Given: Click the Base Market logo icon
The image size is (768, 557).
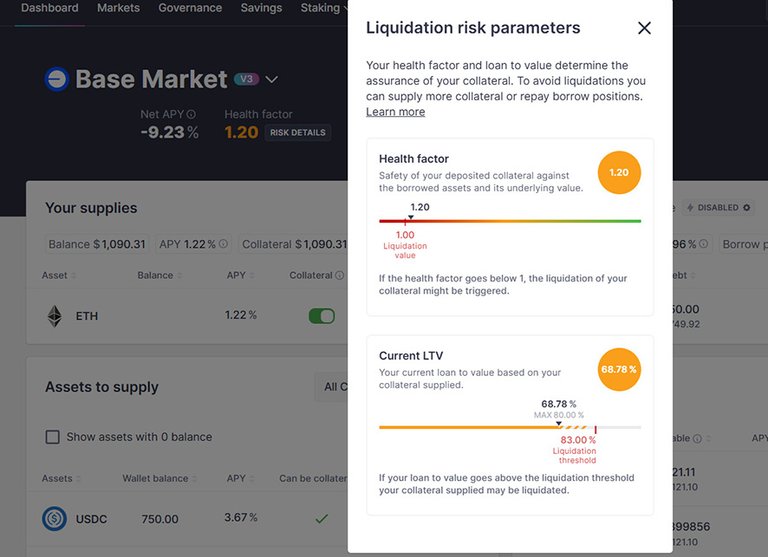Looking at the screenshot, I should coord(57,79).
